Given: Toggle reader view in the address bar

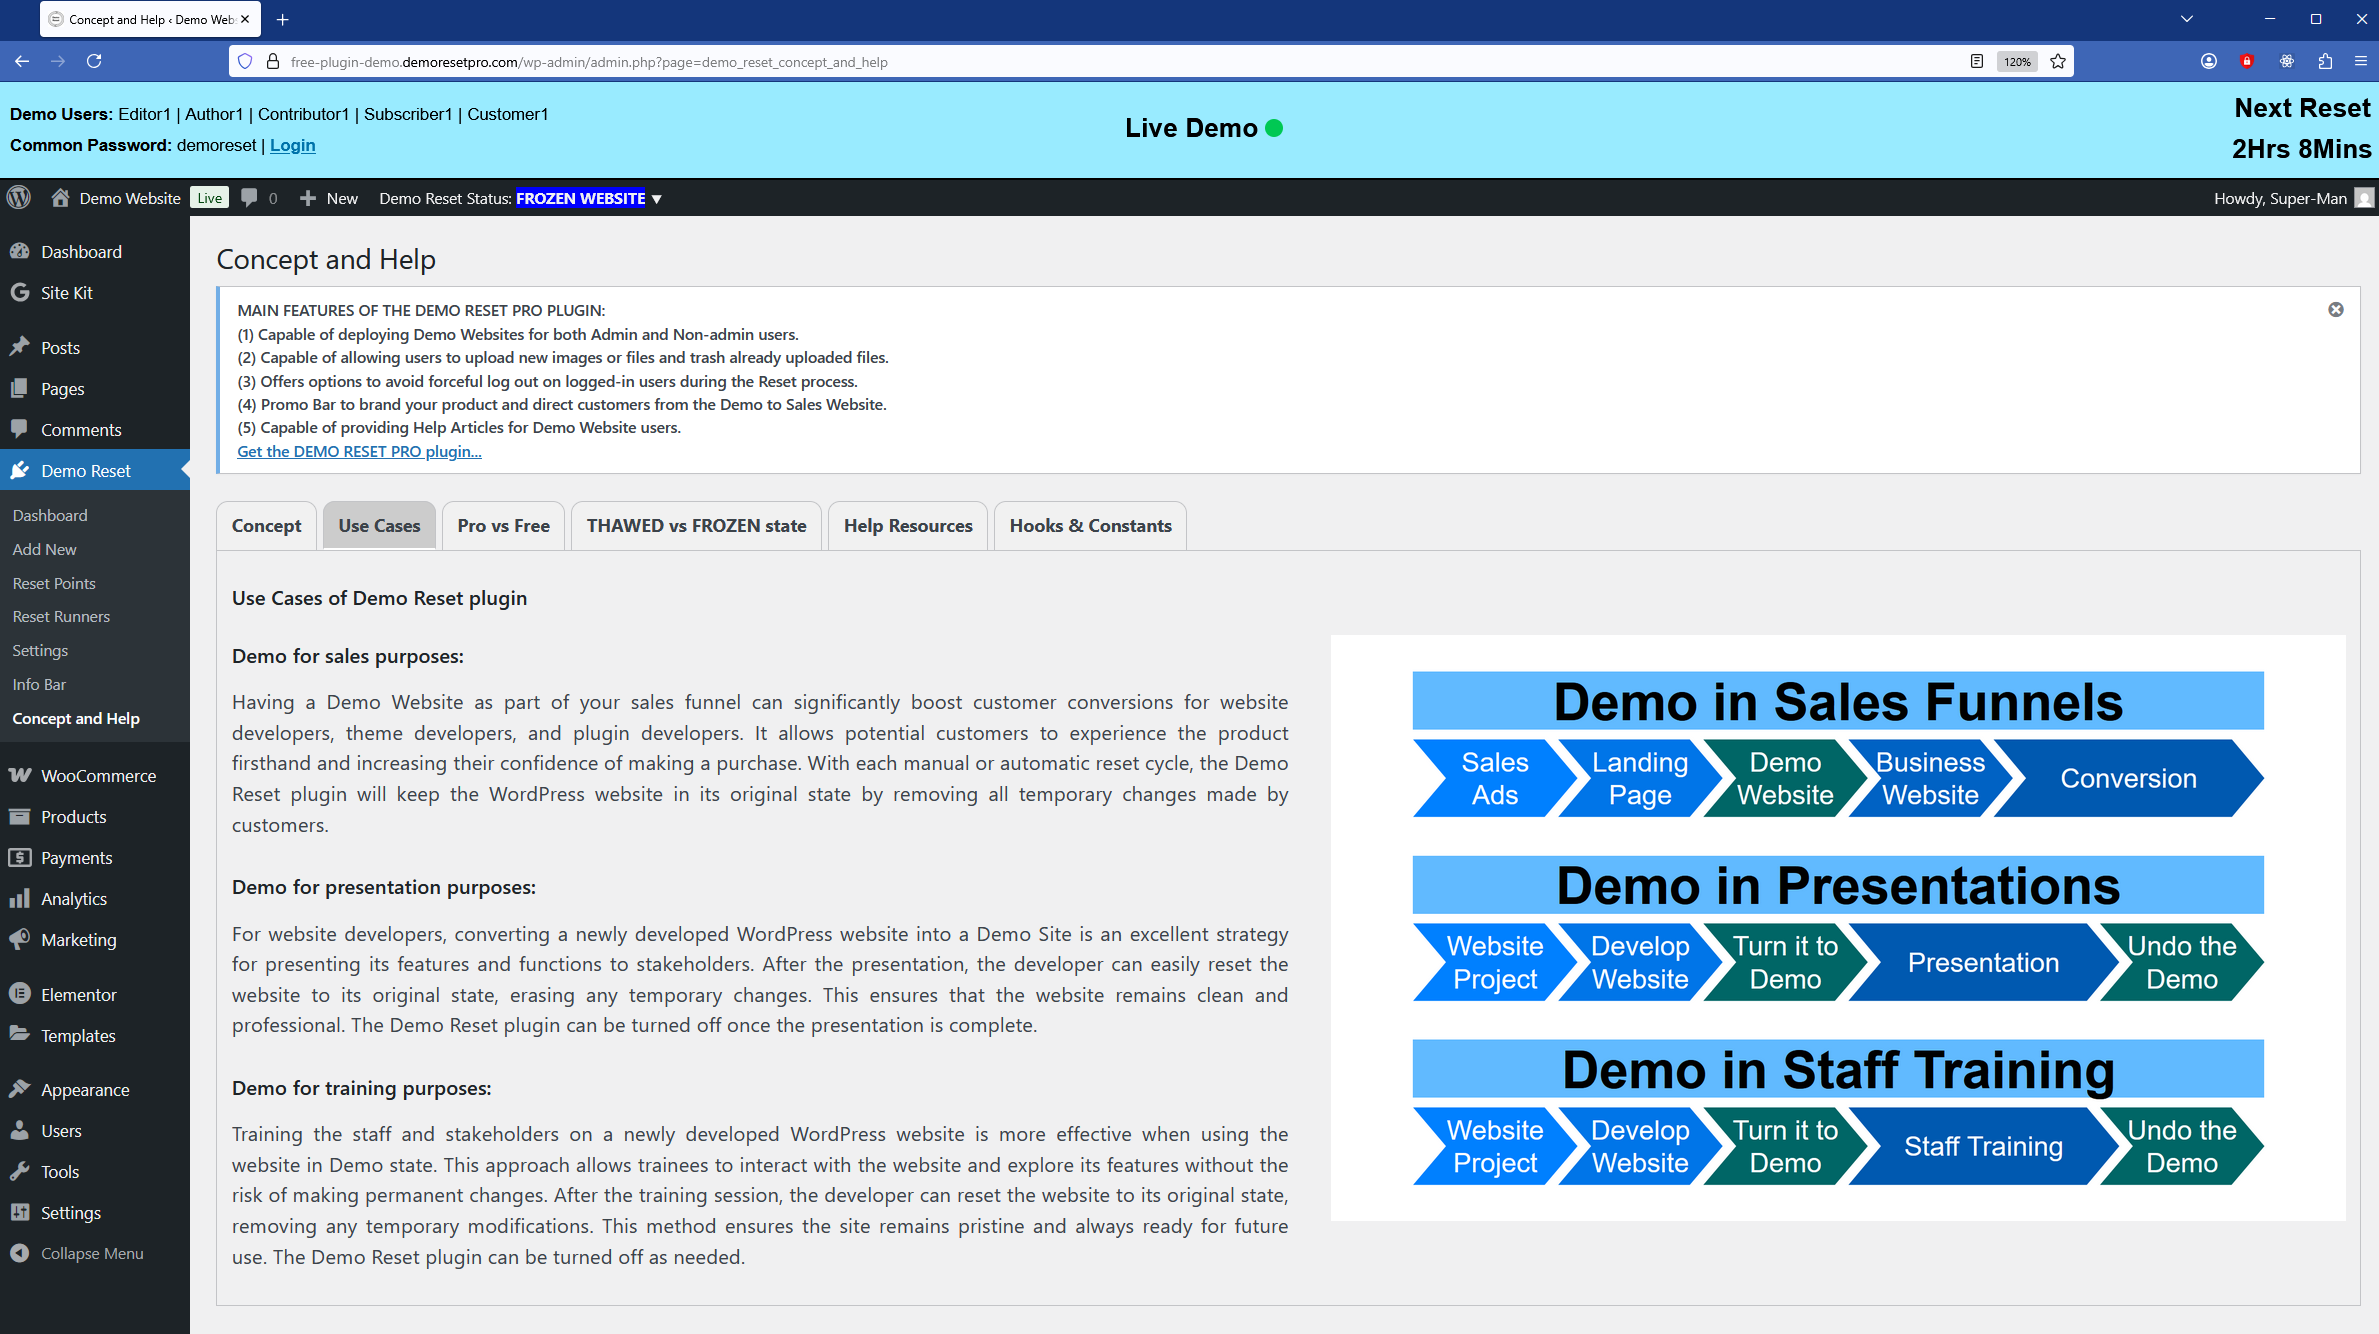Looking at the screenshot, I should point(1976,61).
